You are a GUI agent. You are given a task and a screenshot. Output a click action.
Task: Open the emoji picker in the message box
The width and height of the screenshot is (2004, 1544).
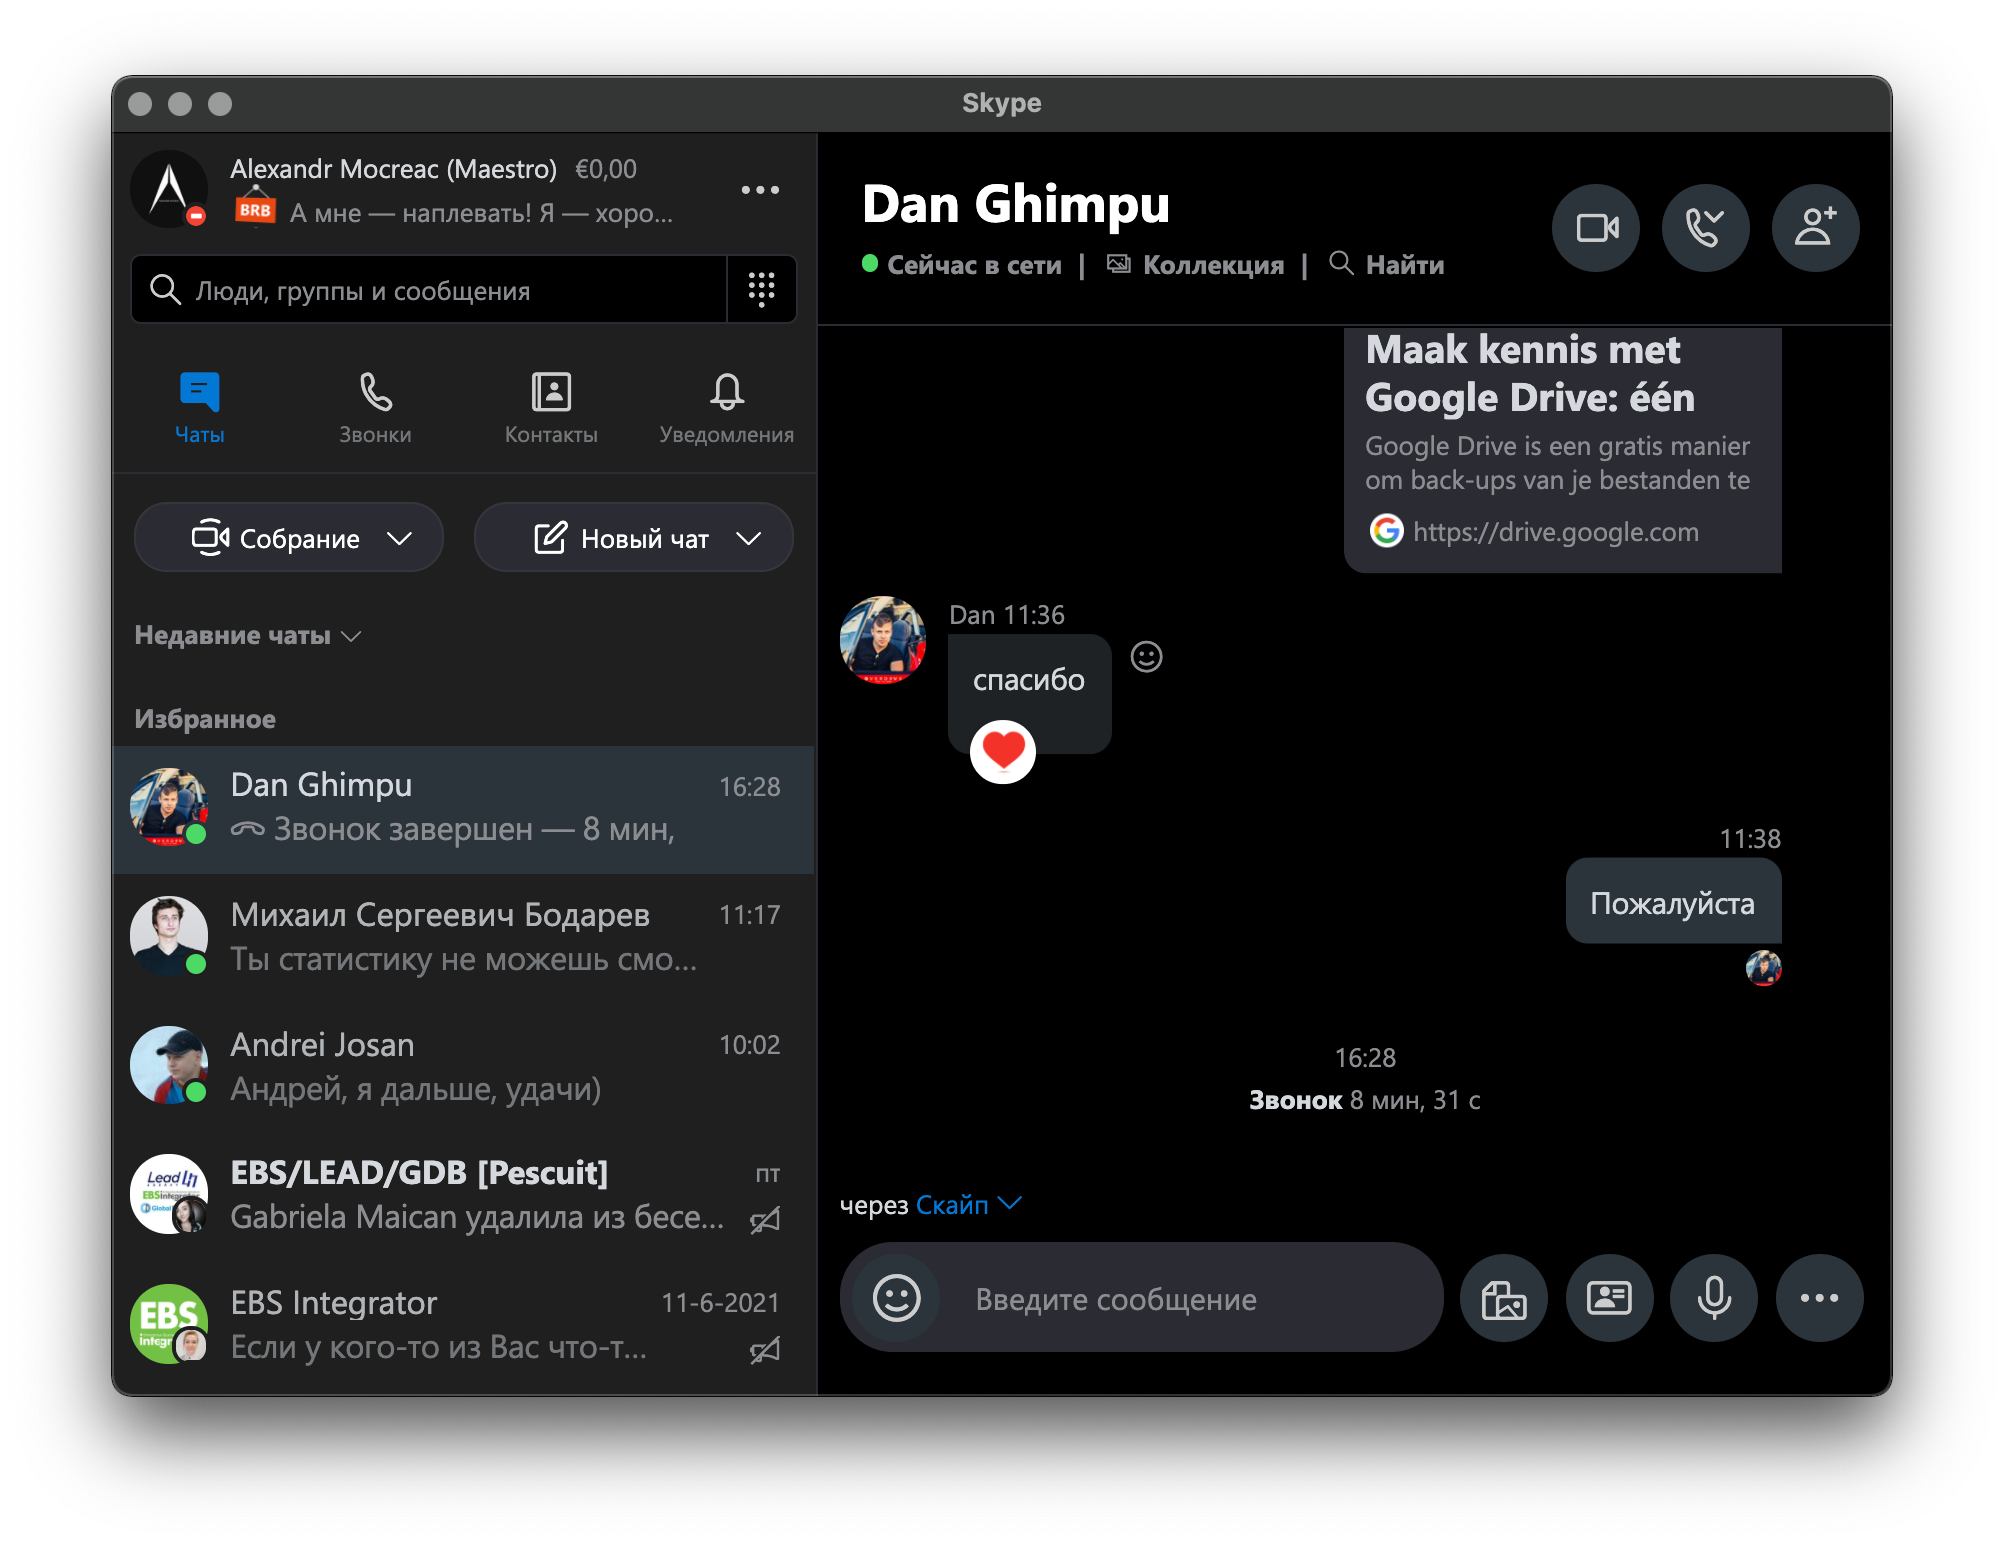(x=896, y=1298)
